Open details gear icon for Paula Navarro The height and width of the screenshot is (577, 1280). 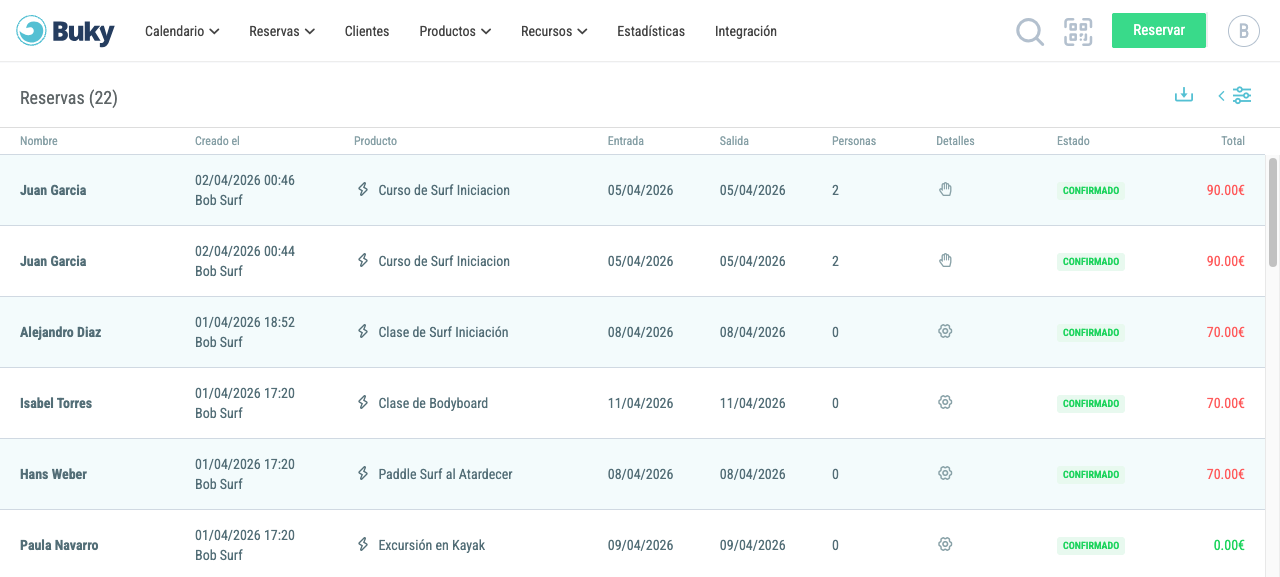(945, 544)
